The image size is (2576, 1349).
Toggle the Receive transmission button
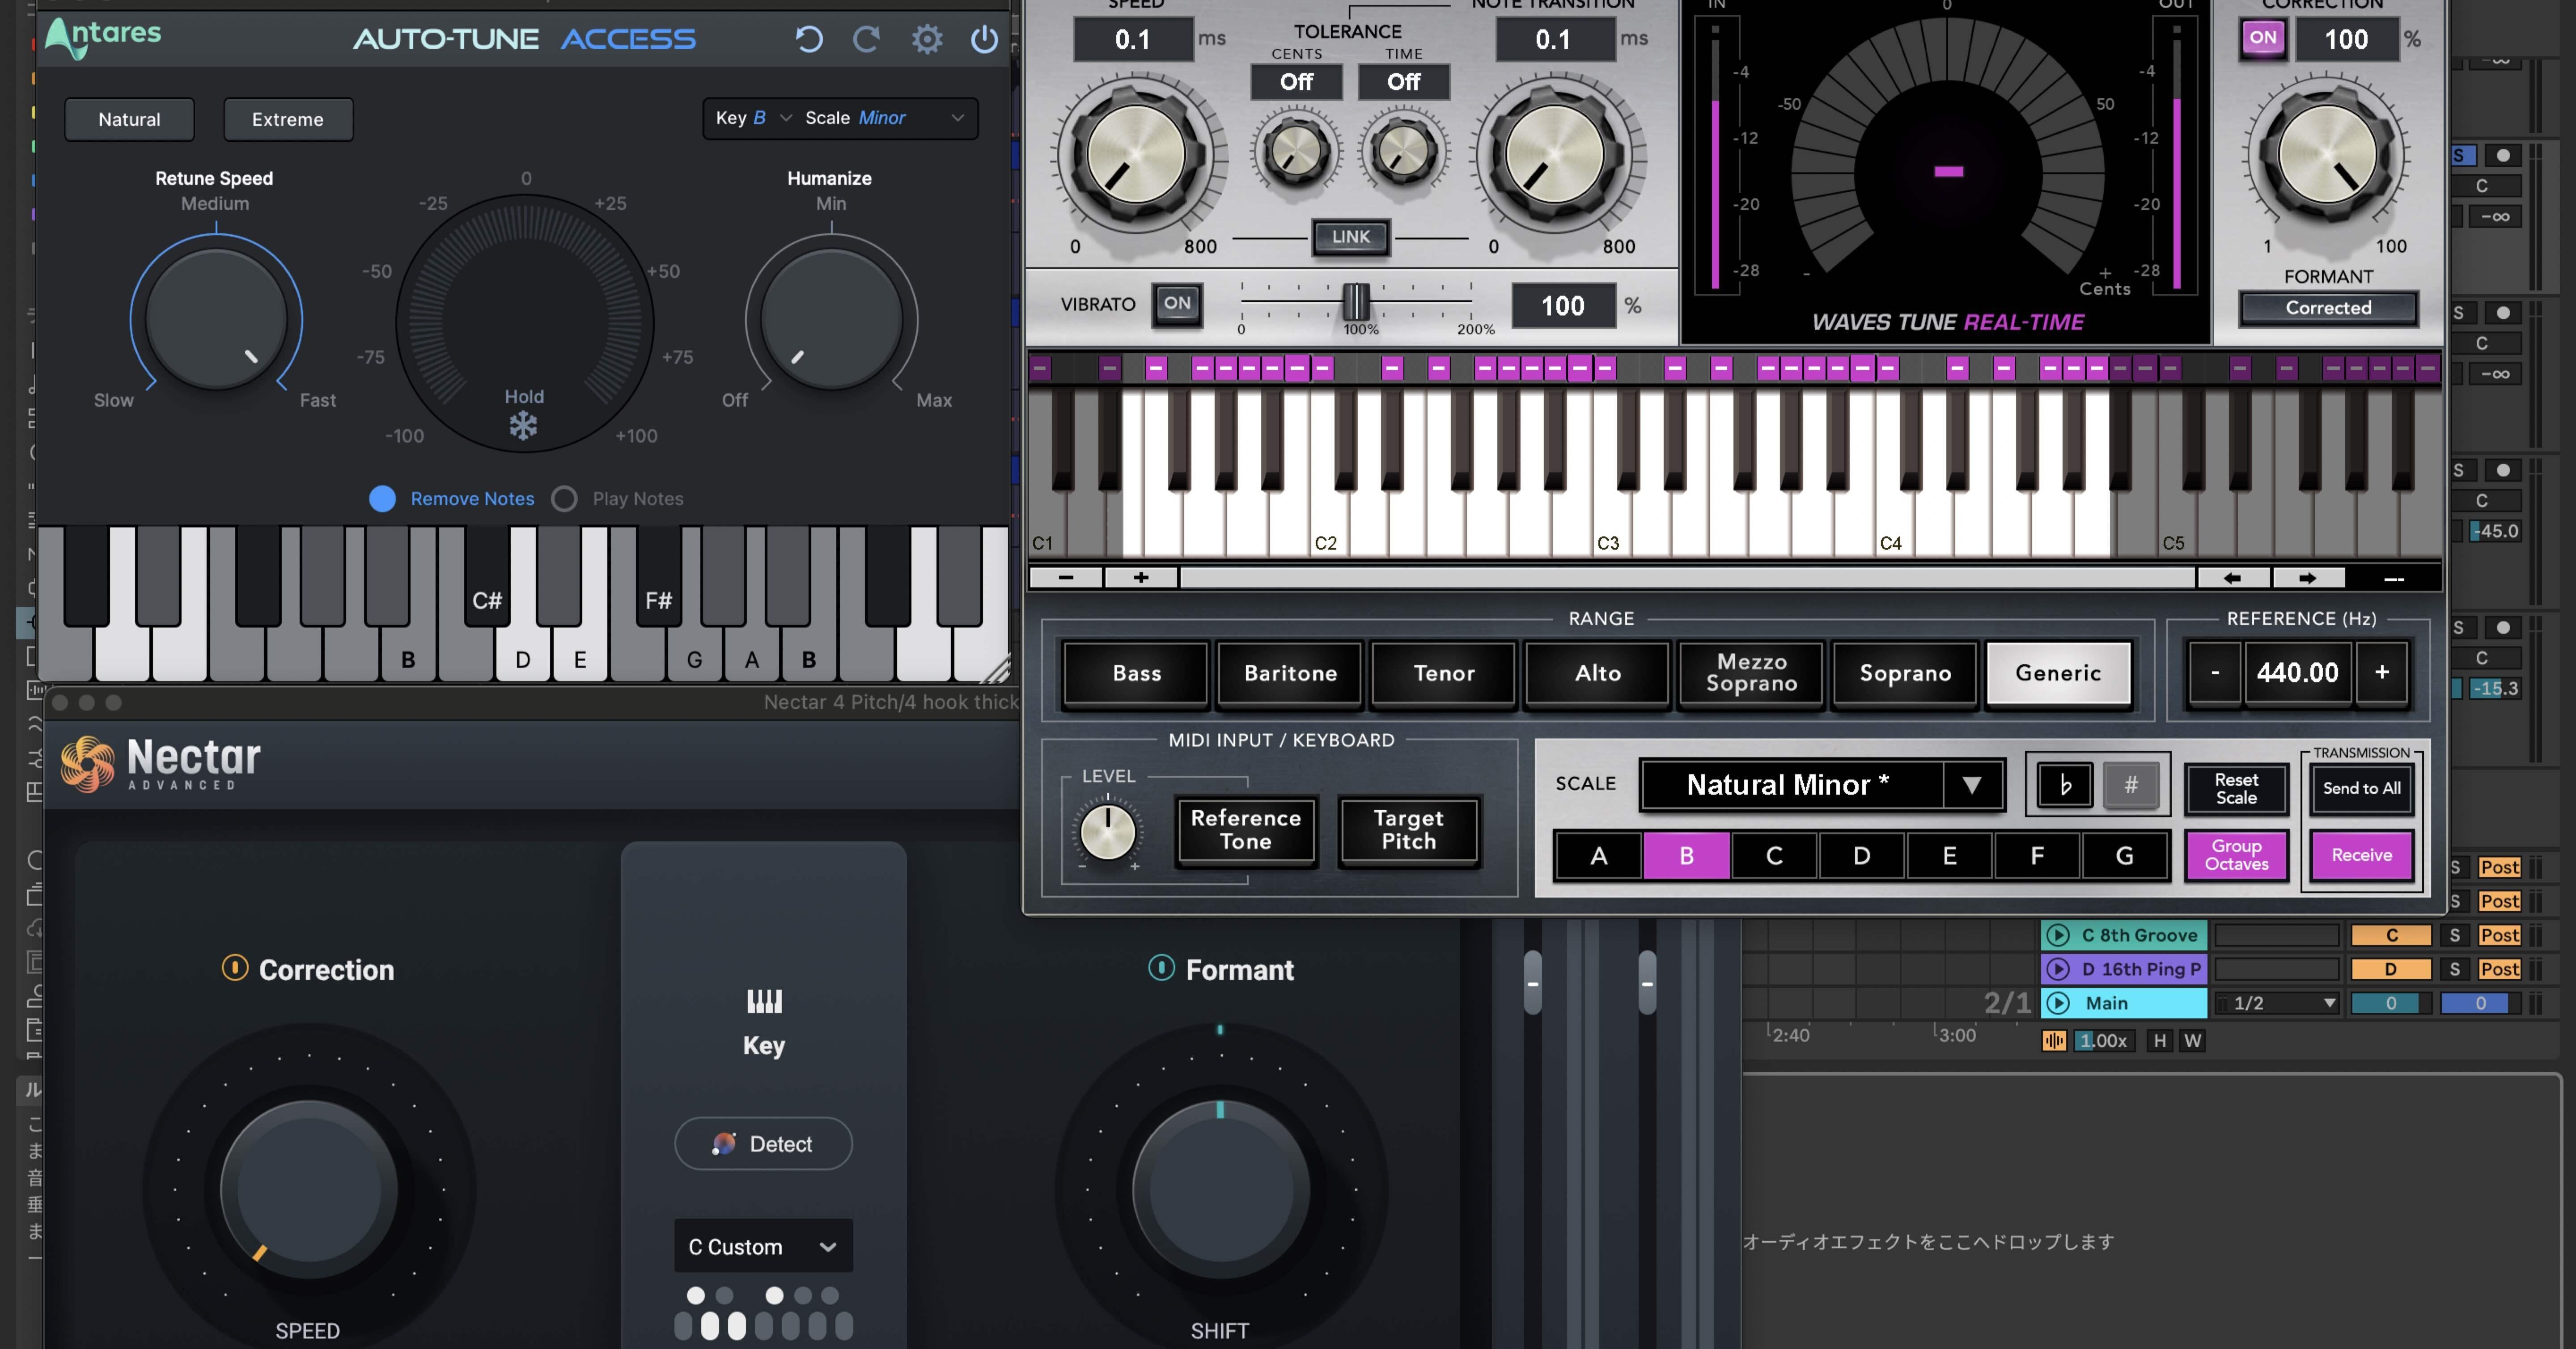click(2362, 856)
